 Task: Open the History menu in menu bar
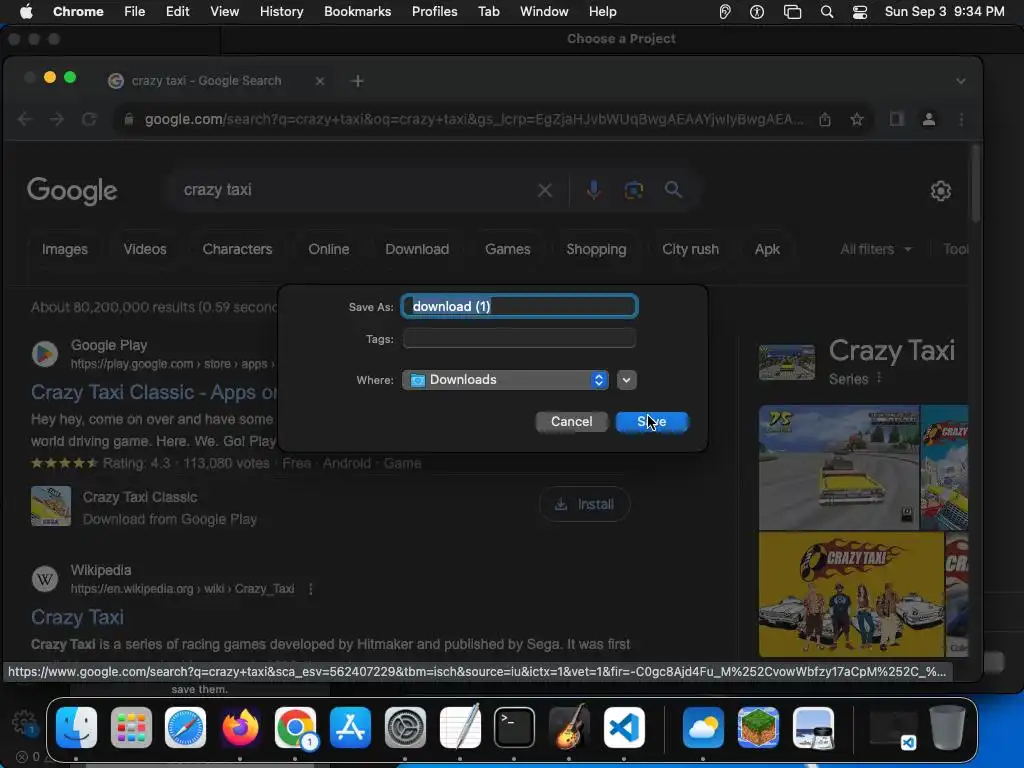point(281,11)
